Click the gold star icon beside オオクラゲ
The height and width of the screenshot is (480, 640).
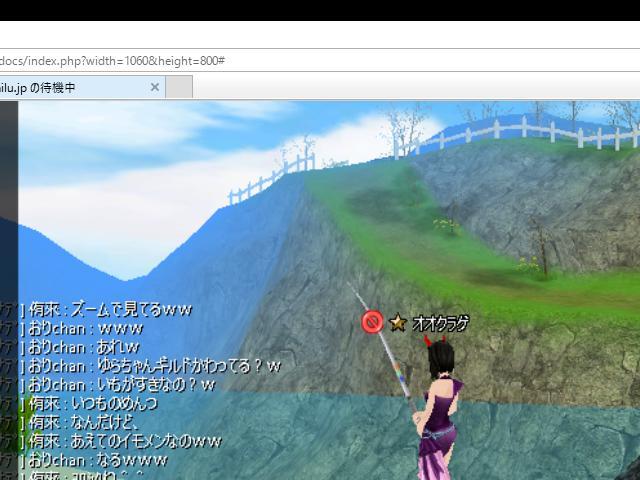tap(398, 323)
